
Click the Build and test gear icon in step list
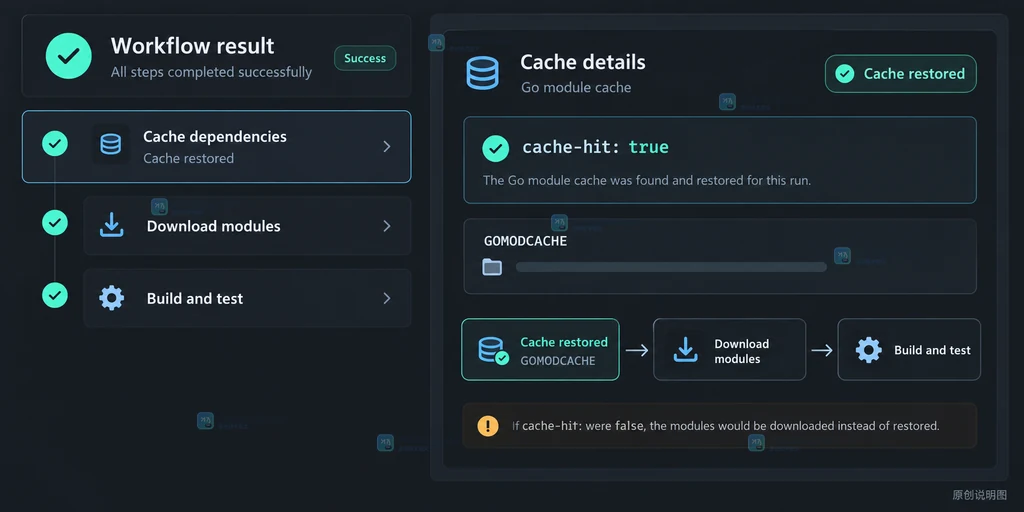[x=111, y=298]
